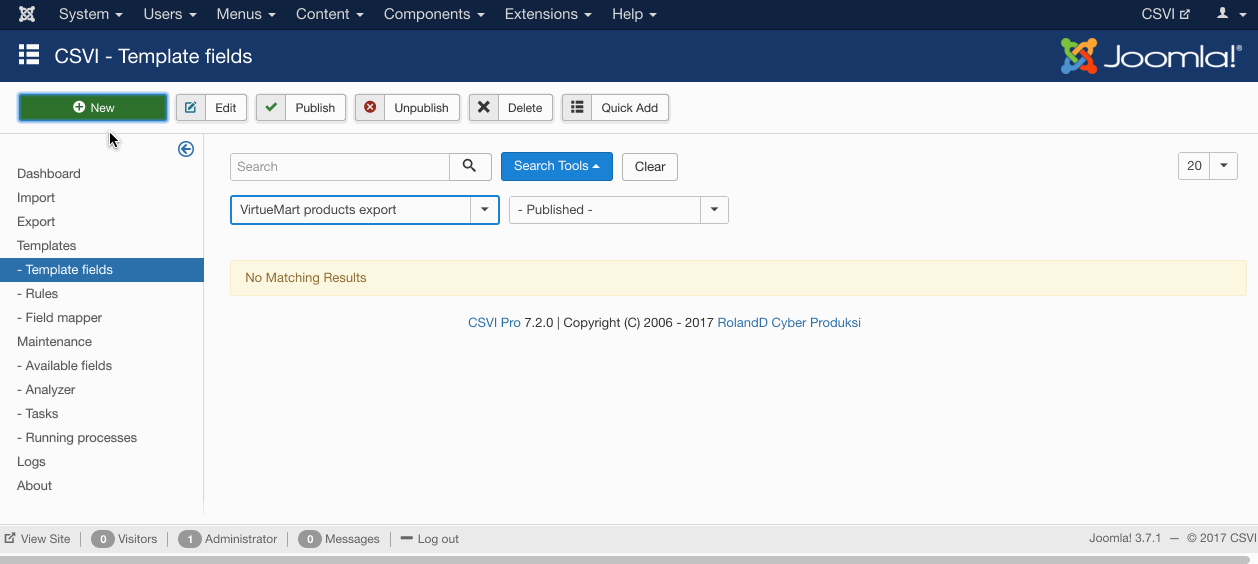Click the magnifying glass search button
Image resolution: width=1258 pixels, height=564 pixels.
[x=470, y=166]
